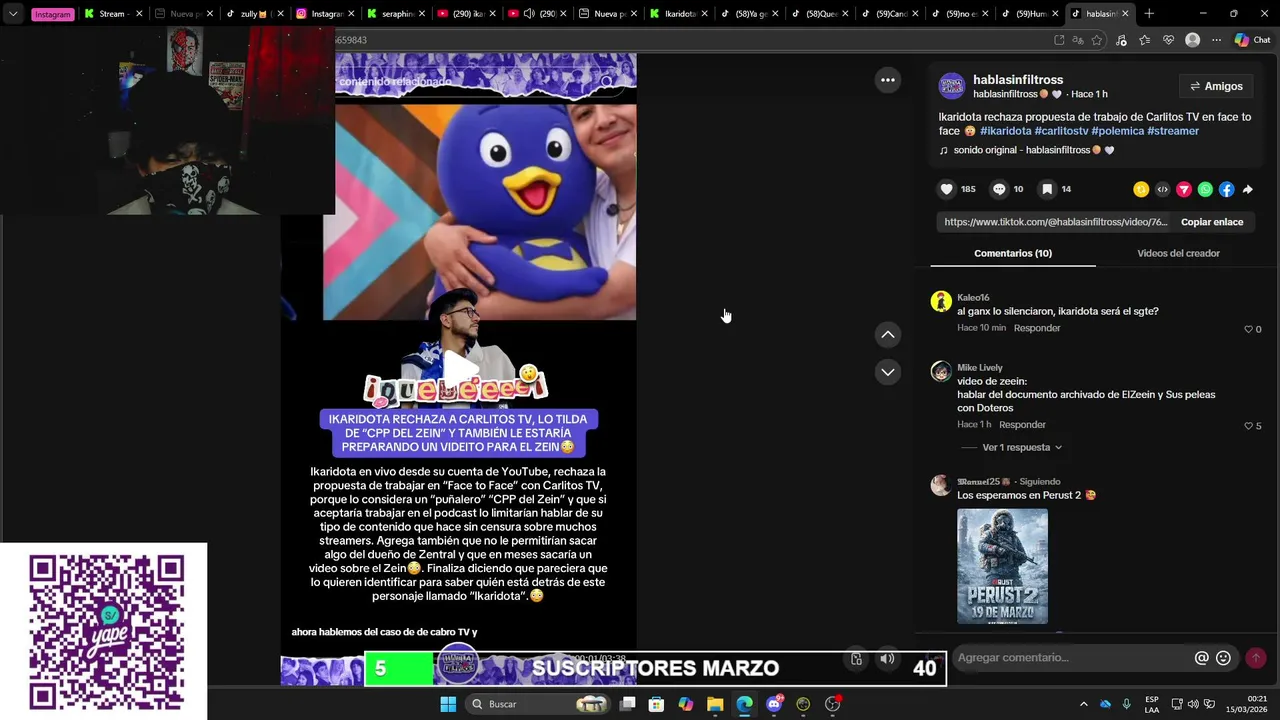Open the ESP LAA language switcher

(1152, 704)
